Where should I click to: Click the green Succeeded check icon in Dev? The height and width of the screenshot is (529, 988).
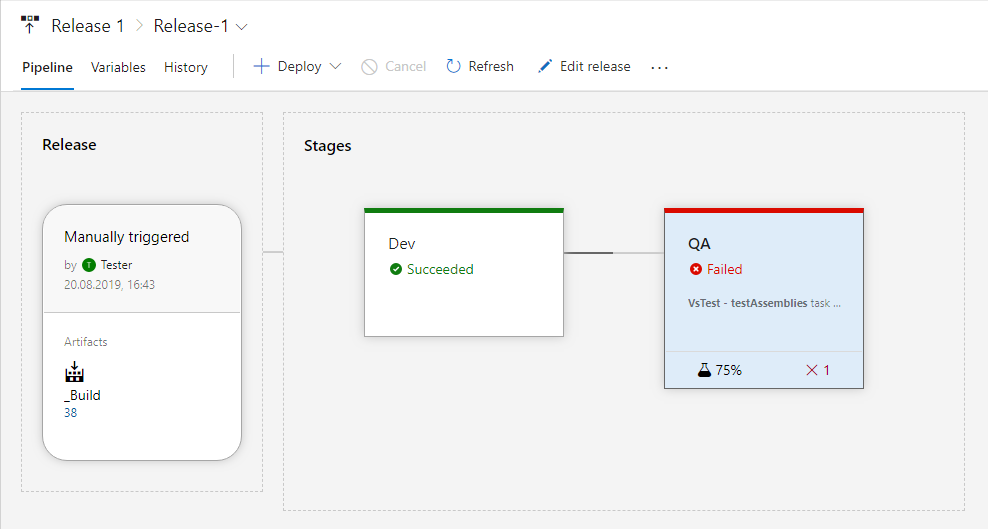click(396, 269)
